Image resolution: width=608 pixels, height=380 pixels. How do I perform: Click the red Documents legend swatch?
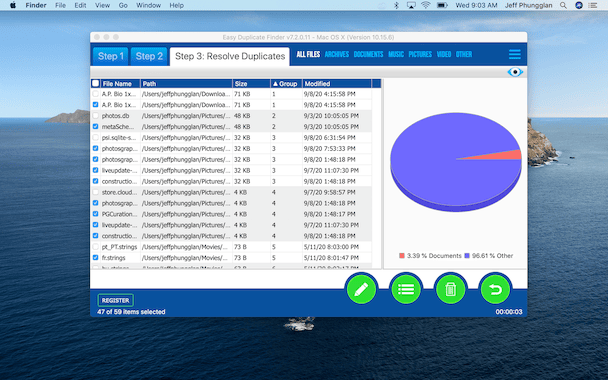click(x=402, y=256)
